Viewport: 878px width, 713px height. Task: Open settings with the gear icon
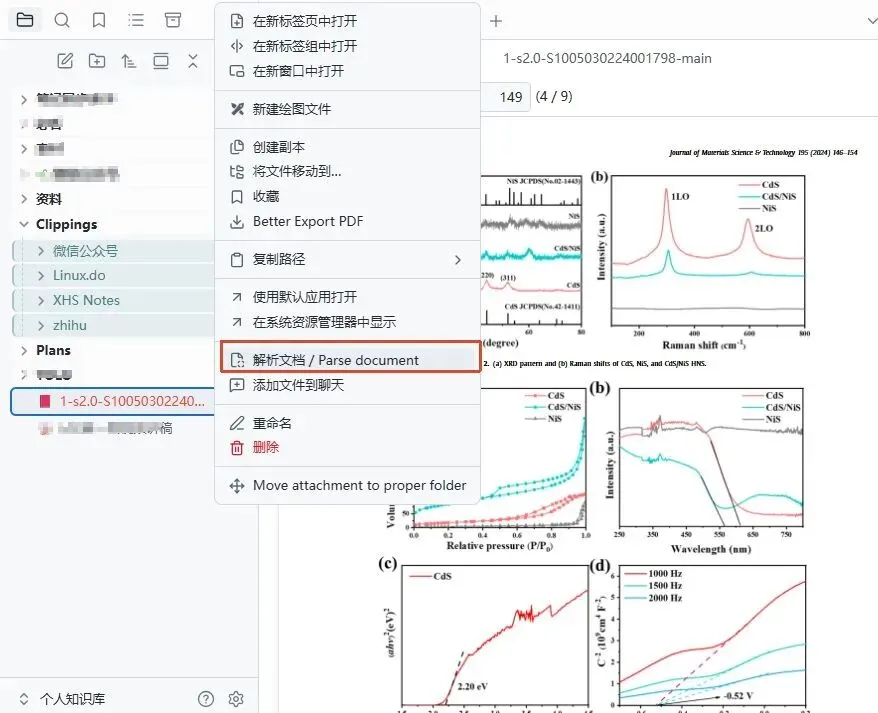coord(236,698)
